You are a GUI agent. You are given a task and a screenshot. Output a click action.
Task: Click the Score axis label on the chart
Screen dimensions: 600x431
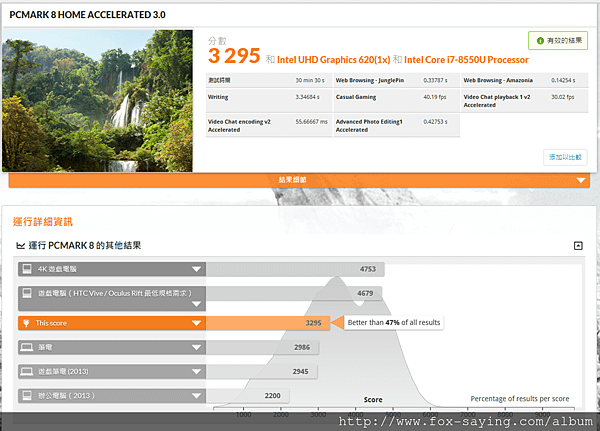tap(373, 400)
